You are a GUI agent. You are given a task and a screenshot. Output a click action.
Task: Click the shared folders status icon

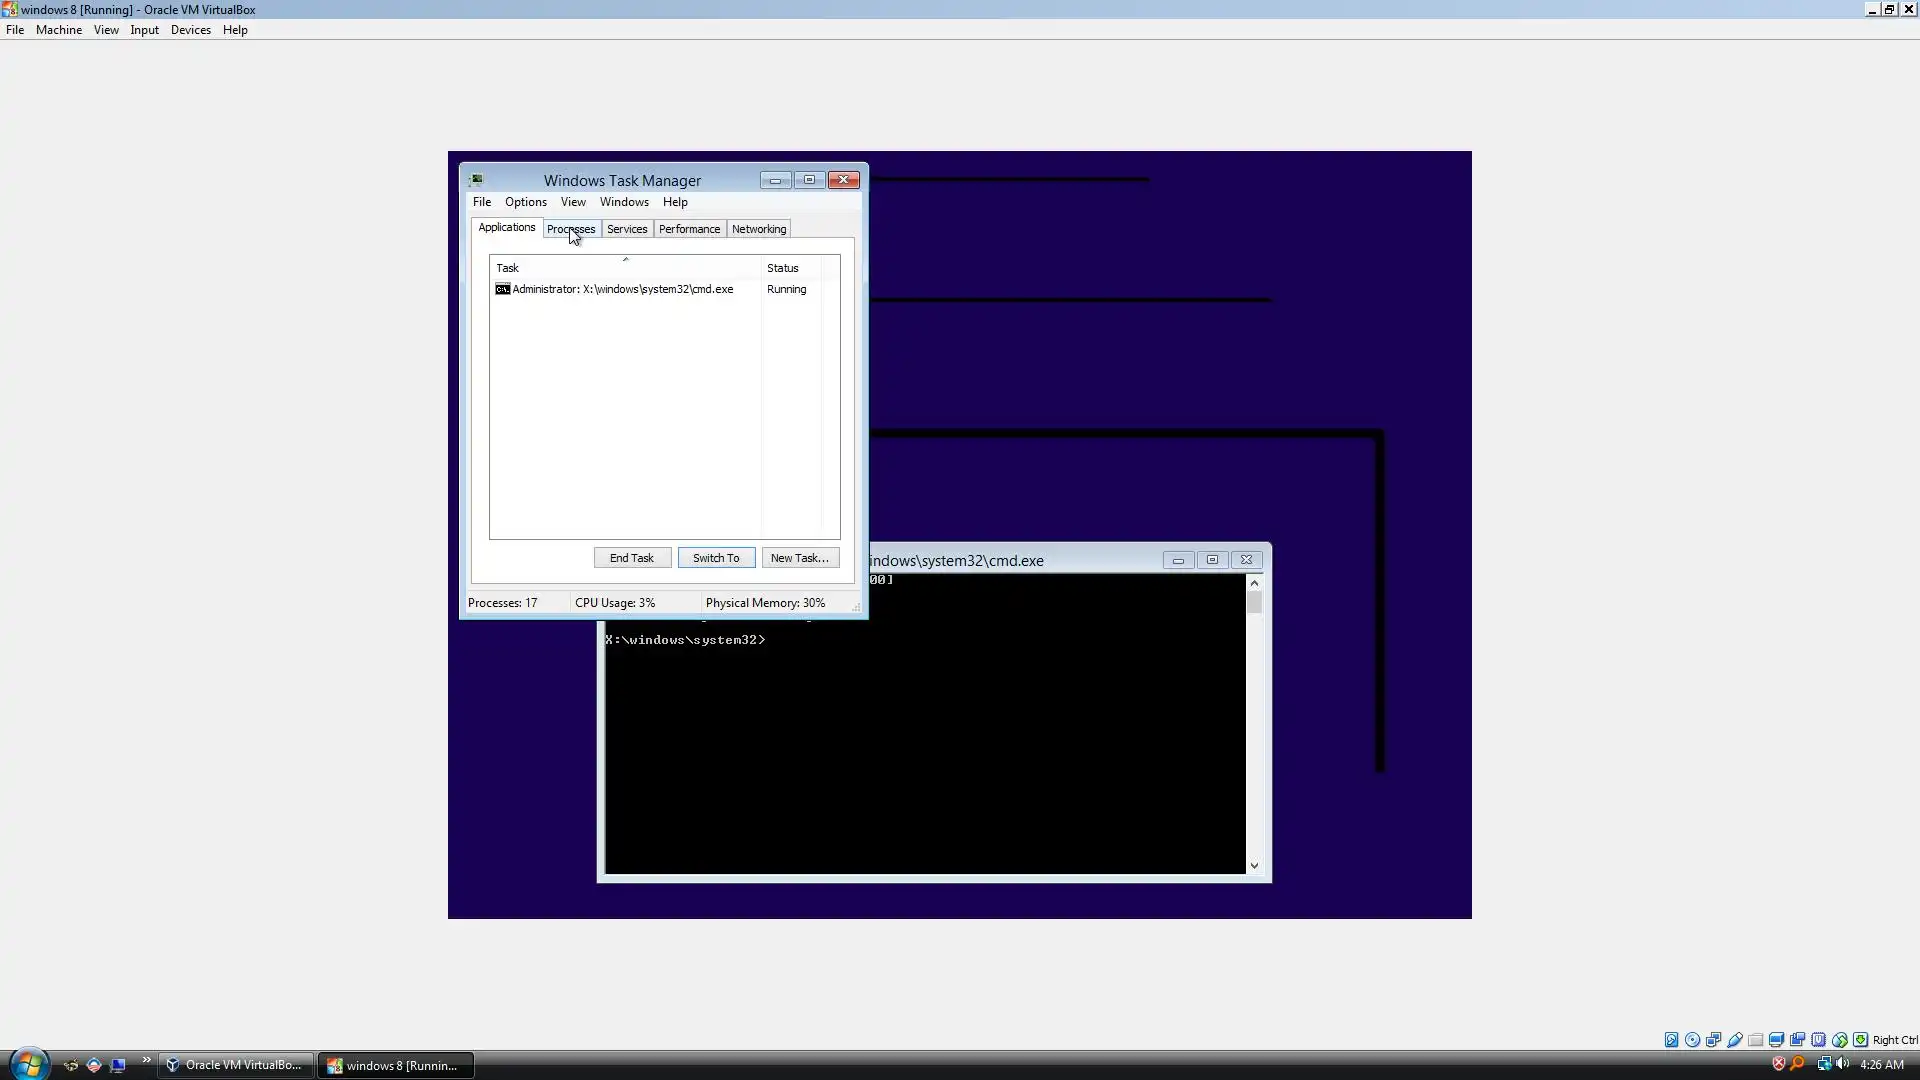[x=1755, y=1040]
